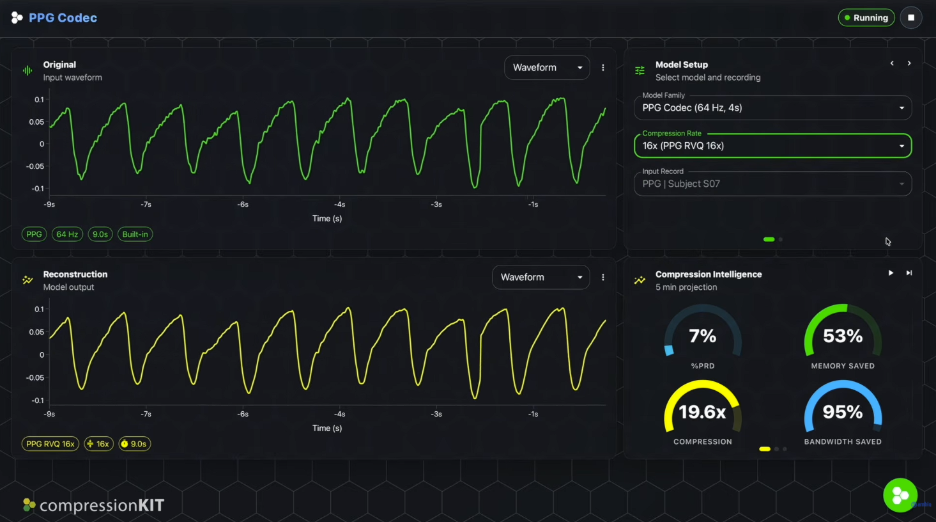Click the Running status badge
Image resolution: width=936 pixels, height=522 pixels.
pyautogui.click(x=866, y=18)
